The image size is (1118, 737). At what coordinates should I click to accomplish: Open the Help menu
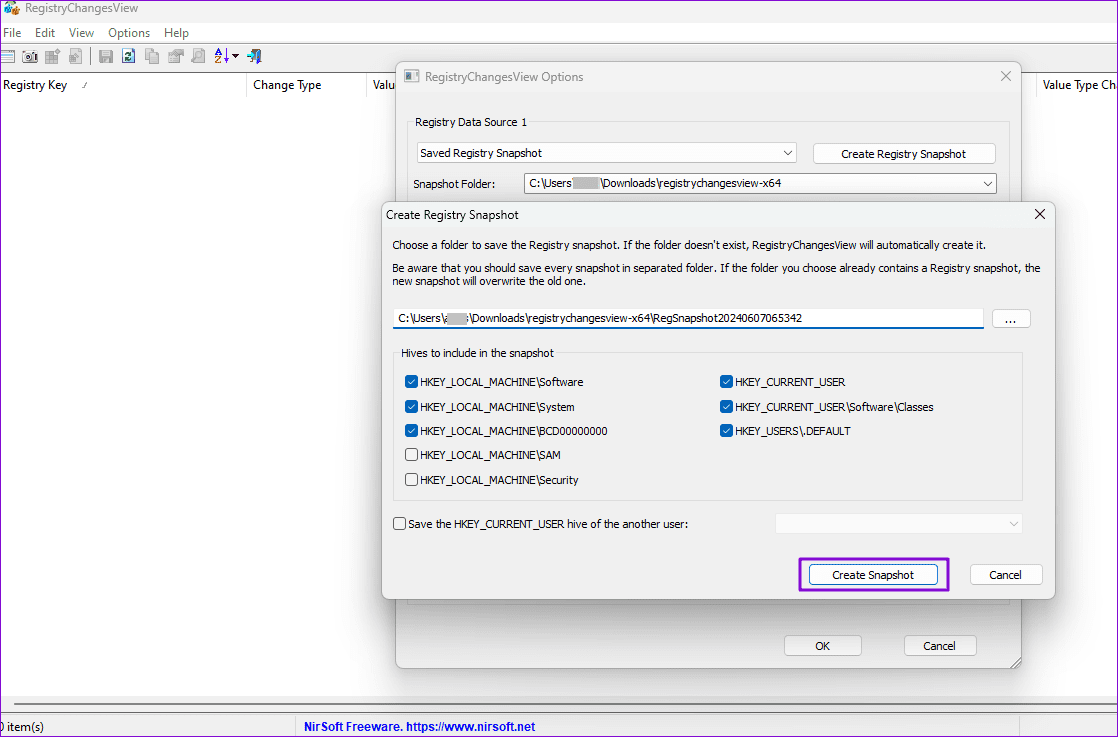pyautogui.click(x=176, y=33)
